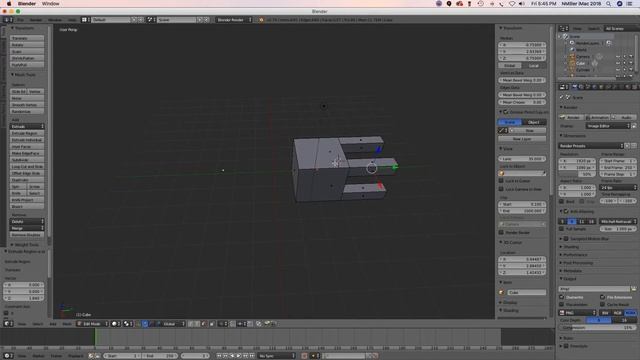The image size is (640, 360).
Task: Open the Render menu in Blender header
Action: pyautogui.click(x=36, y=20)
